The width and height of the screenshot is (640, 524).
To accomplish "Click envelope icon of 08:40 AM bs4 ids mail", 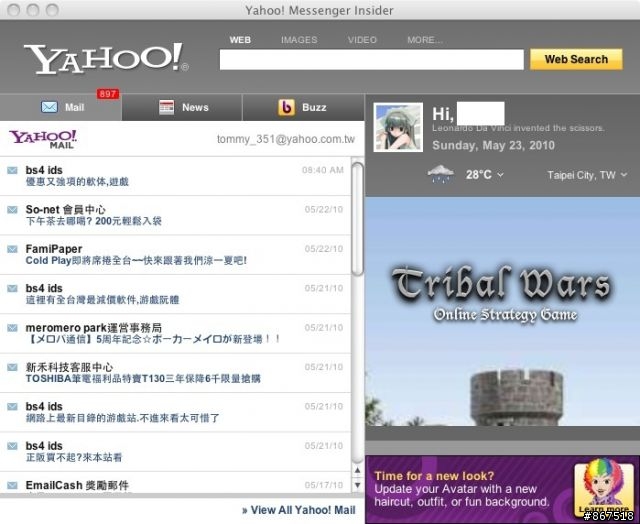I will pyautogui.click(x=12, y=170).
